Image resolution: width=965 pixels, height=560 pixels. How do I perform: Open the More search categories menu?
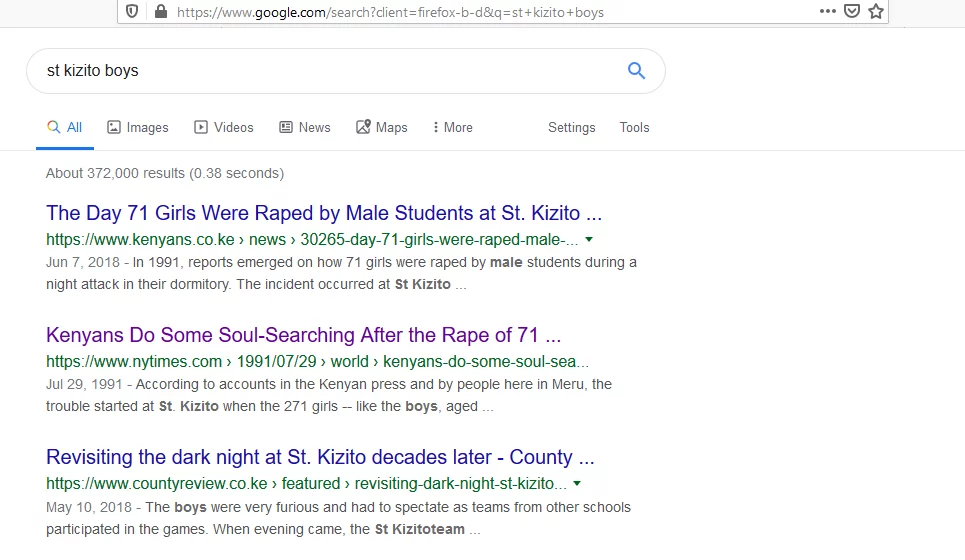453,127
